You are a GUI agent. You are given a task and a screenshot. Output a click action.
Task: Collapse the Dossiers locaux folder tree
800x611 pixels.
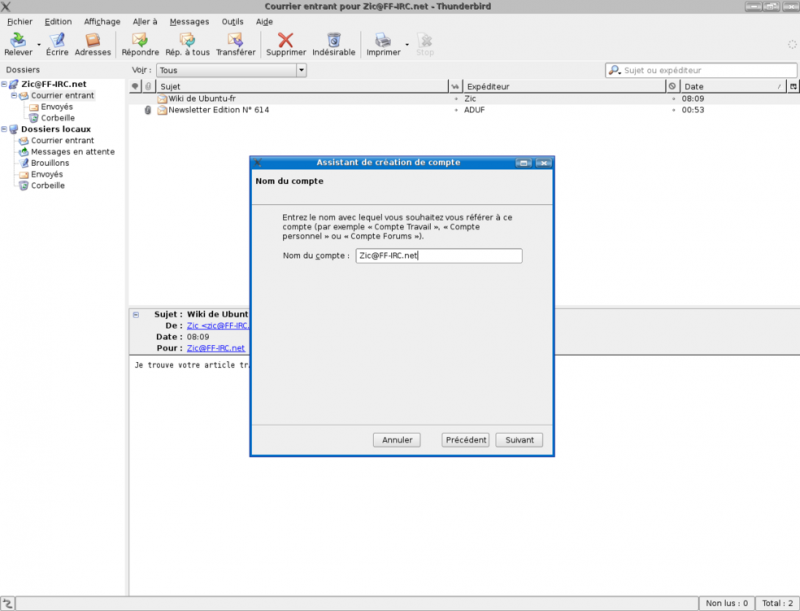(x=4, y=129)
